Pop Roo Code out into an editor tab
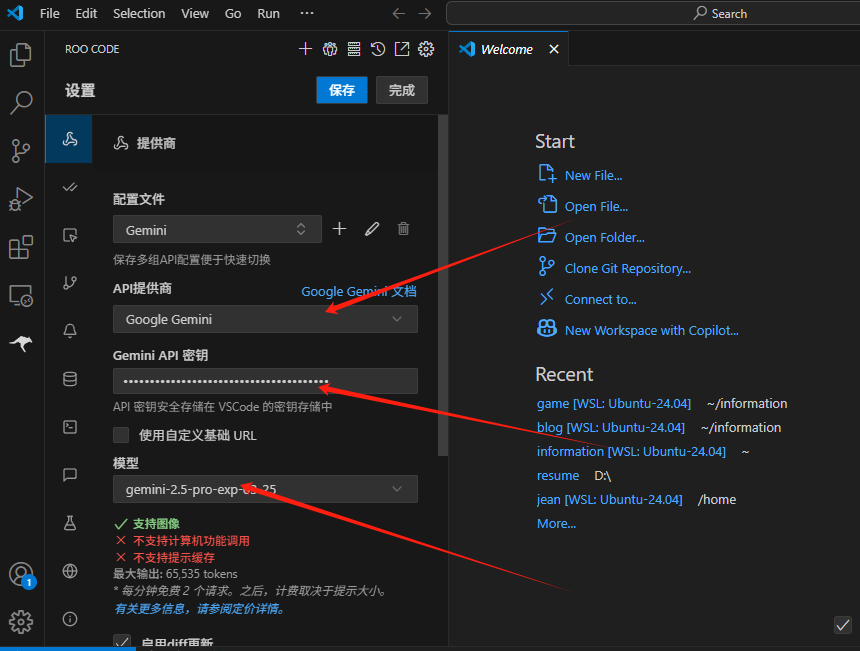This screenshot has width=860, height=651. pos(402,49)
